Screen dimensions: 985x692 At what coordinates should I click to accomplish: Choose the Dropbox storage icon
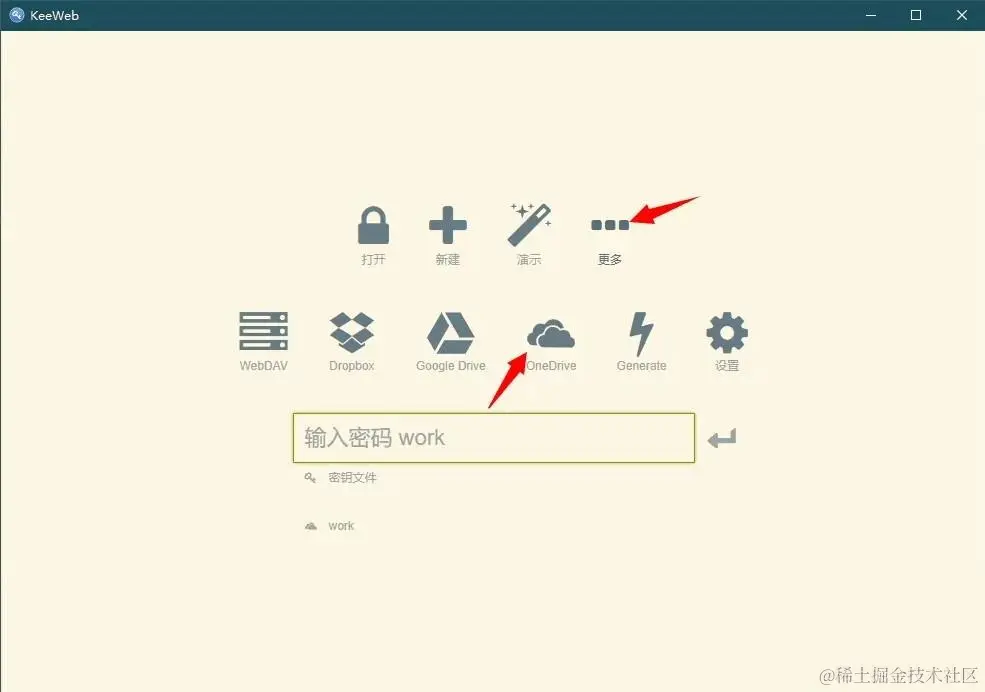[x=352, y=332]
